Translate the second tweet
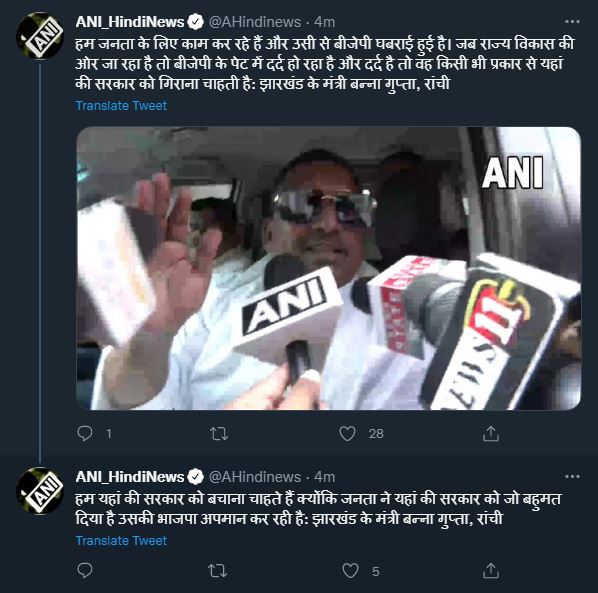Viewport: 598px width, 593px height. point(121,540)
